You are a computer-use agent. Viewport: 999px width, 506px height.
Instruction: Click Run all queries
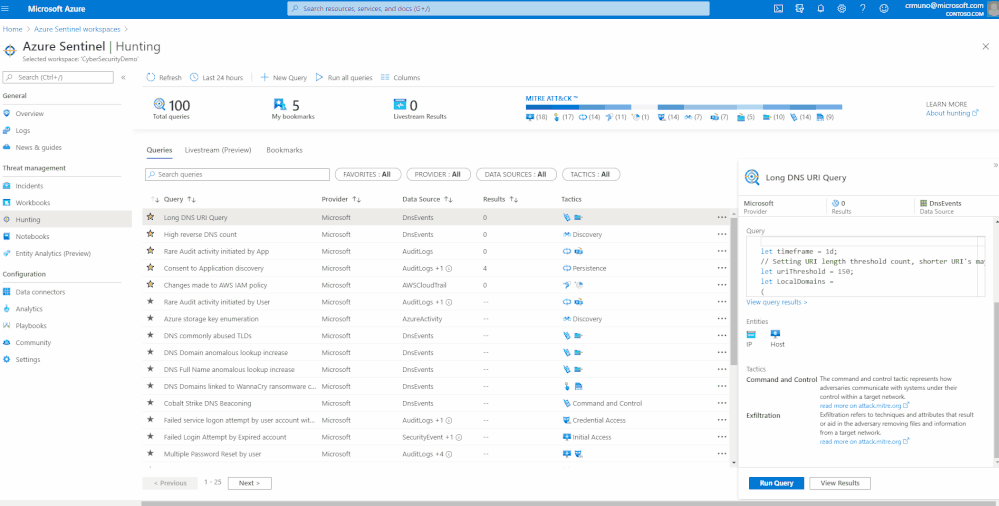343,78
